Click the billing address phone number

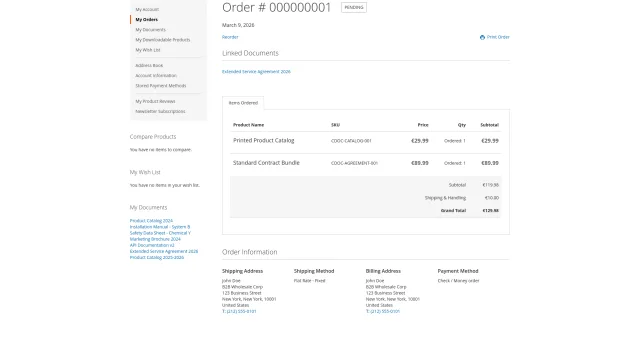pyautogui.click(x=383, y=311)
